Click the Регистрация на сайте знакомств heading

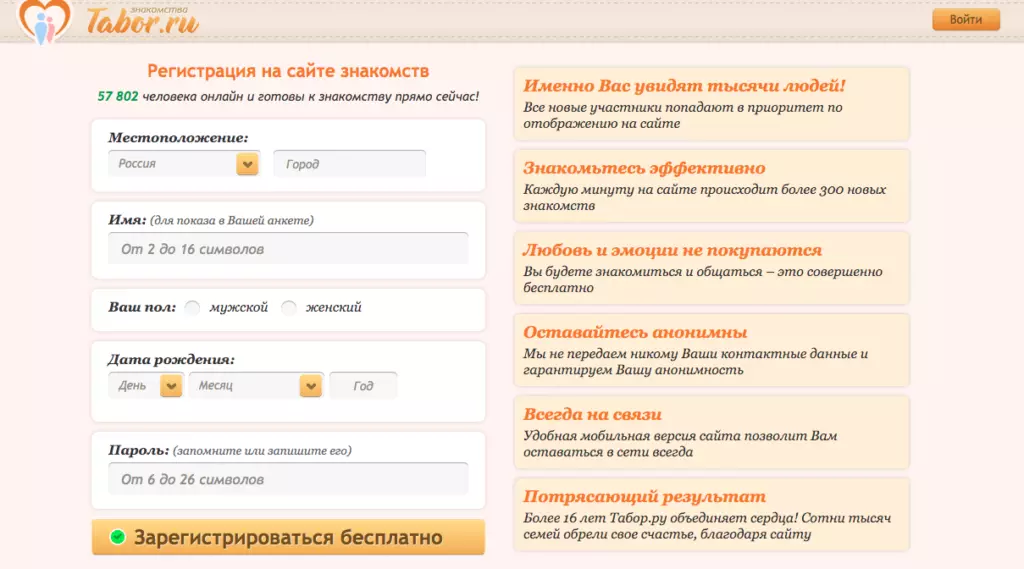(288, 71)
